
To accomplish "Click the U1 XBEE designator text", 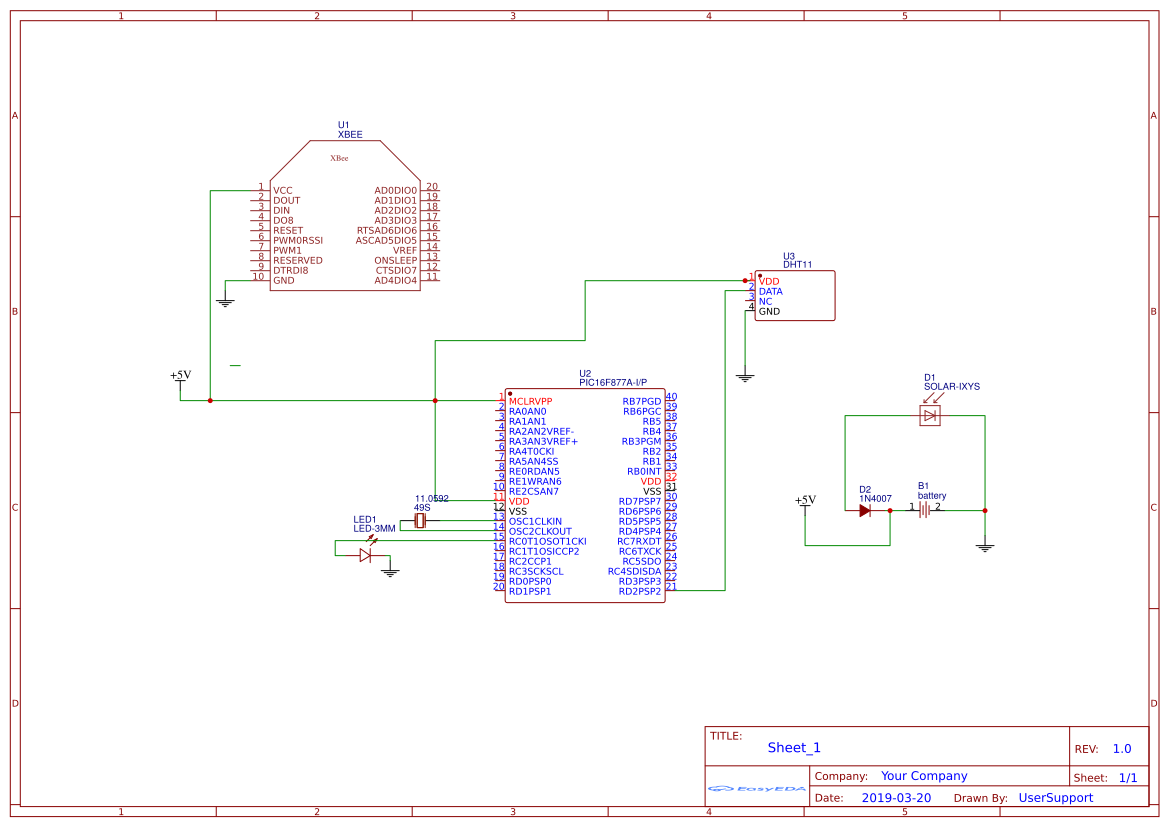I will point(350,131).
